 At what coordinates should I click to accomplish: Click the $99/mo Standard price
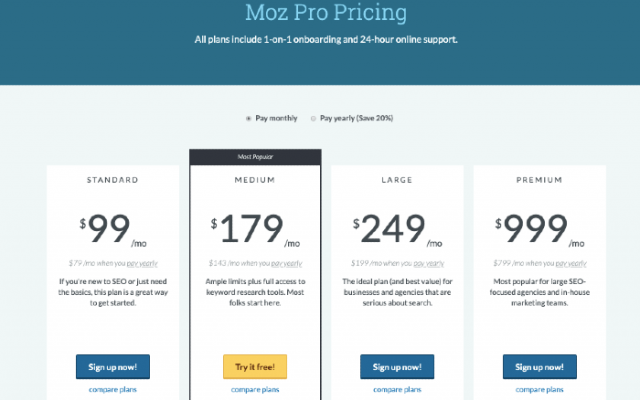pos(113,229)
